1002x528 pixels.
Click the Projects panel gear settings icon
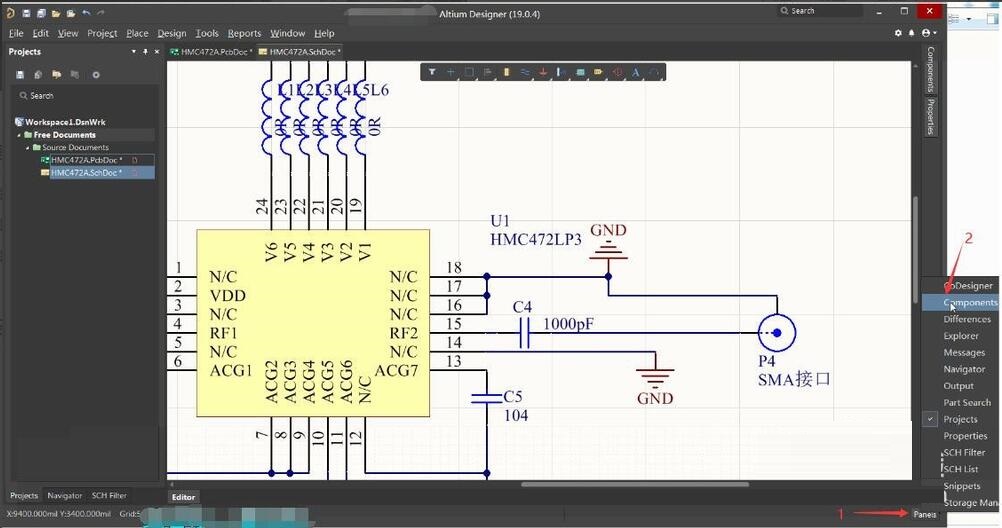coord(96,75)
